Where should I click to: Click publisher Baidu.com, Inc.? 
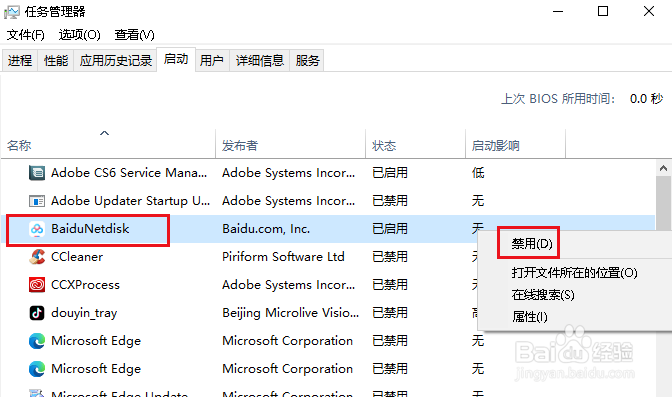coord(266,229)
